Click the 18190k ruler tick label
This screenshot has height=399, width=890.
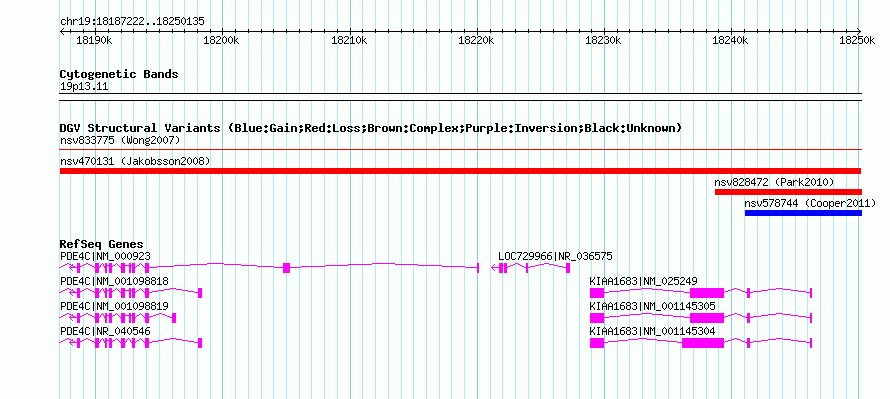(94, 40)
